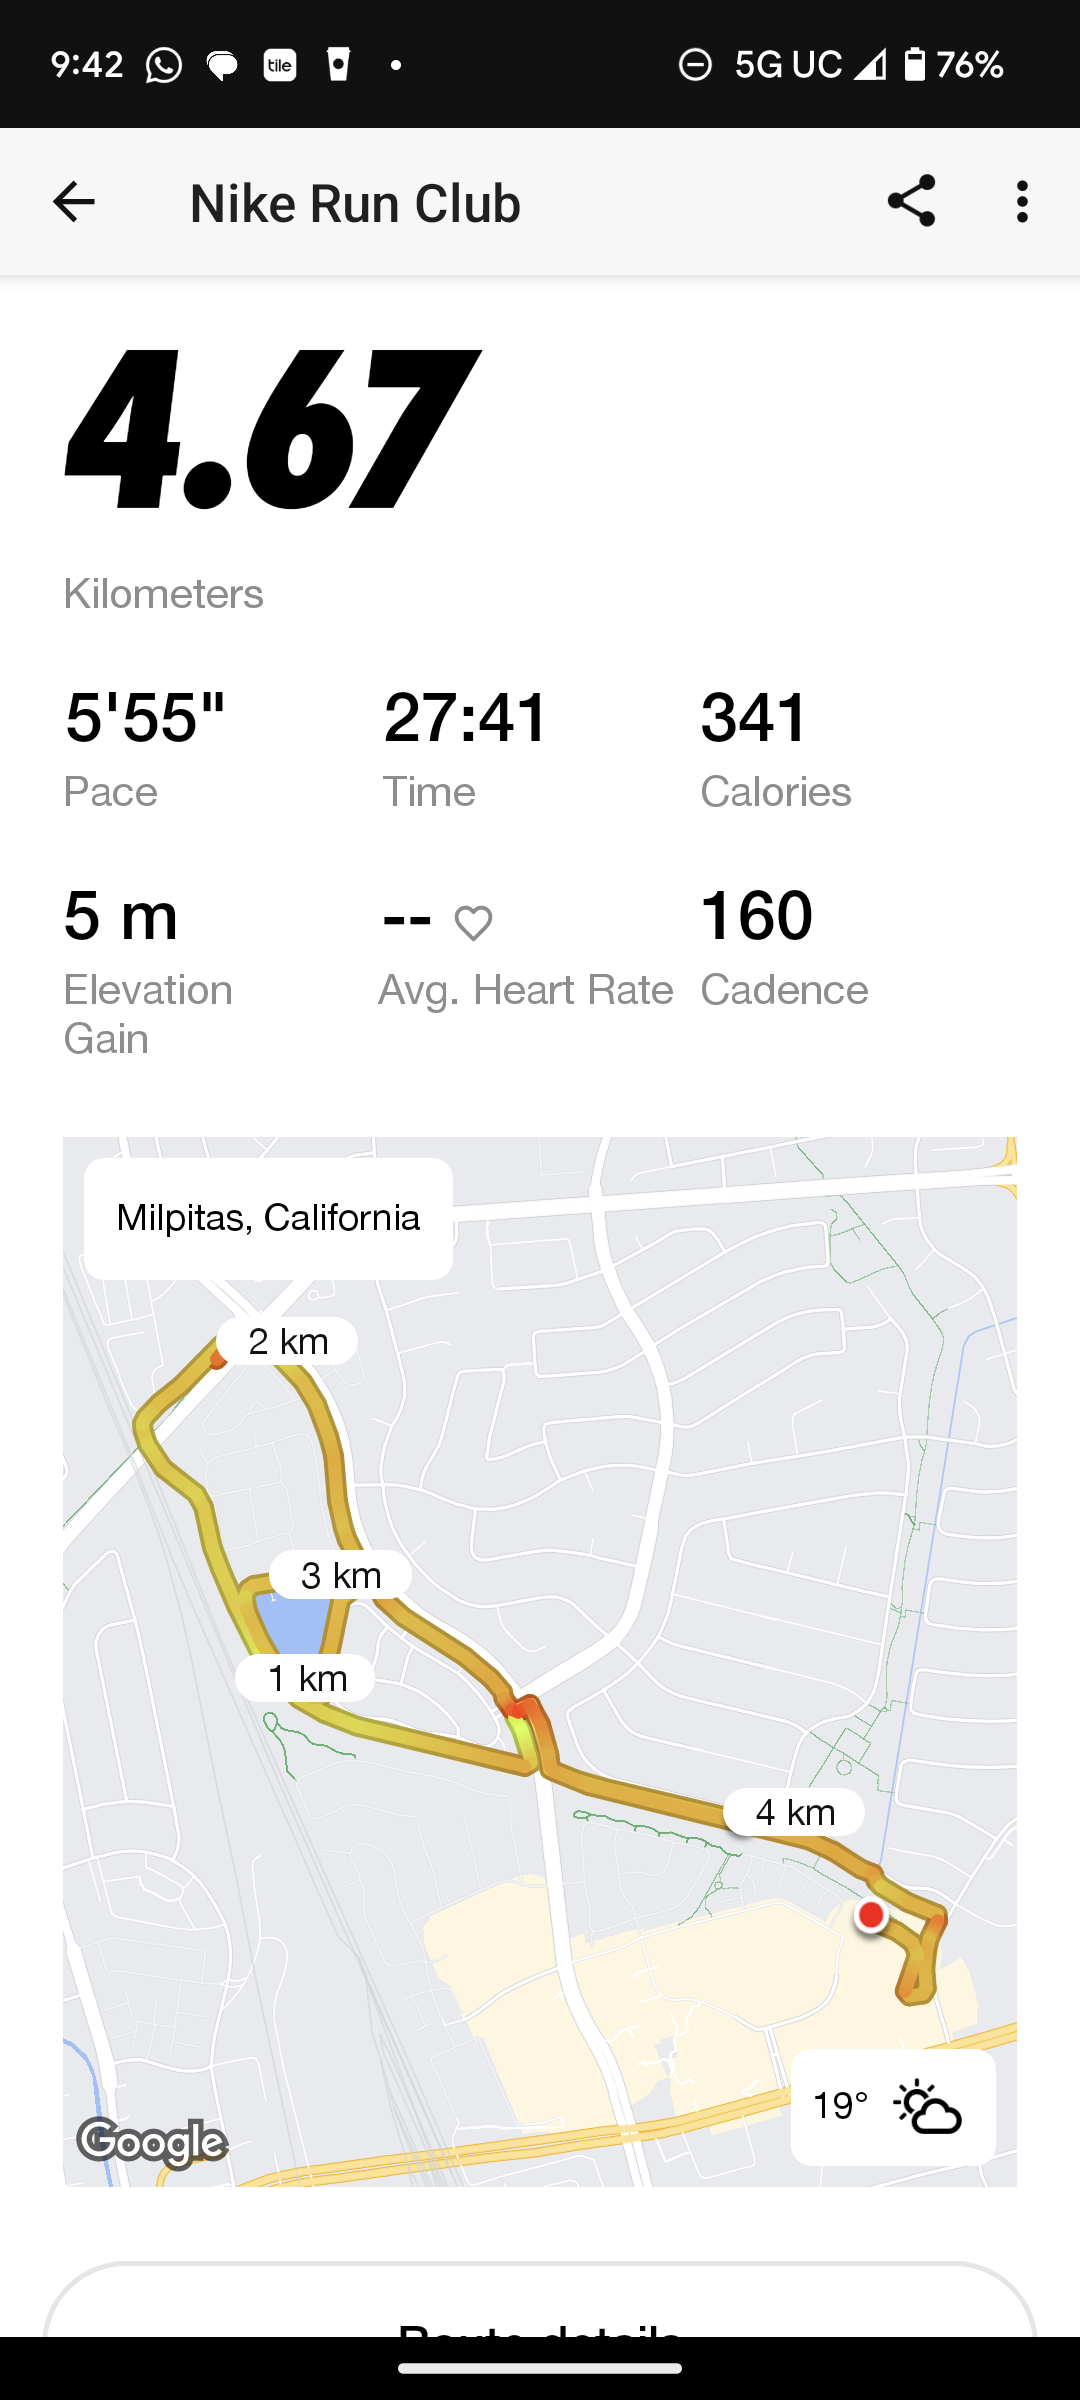Open the share run icon
Viewport: 1080px width, 2400px height.
point(911,201)
